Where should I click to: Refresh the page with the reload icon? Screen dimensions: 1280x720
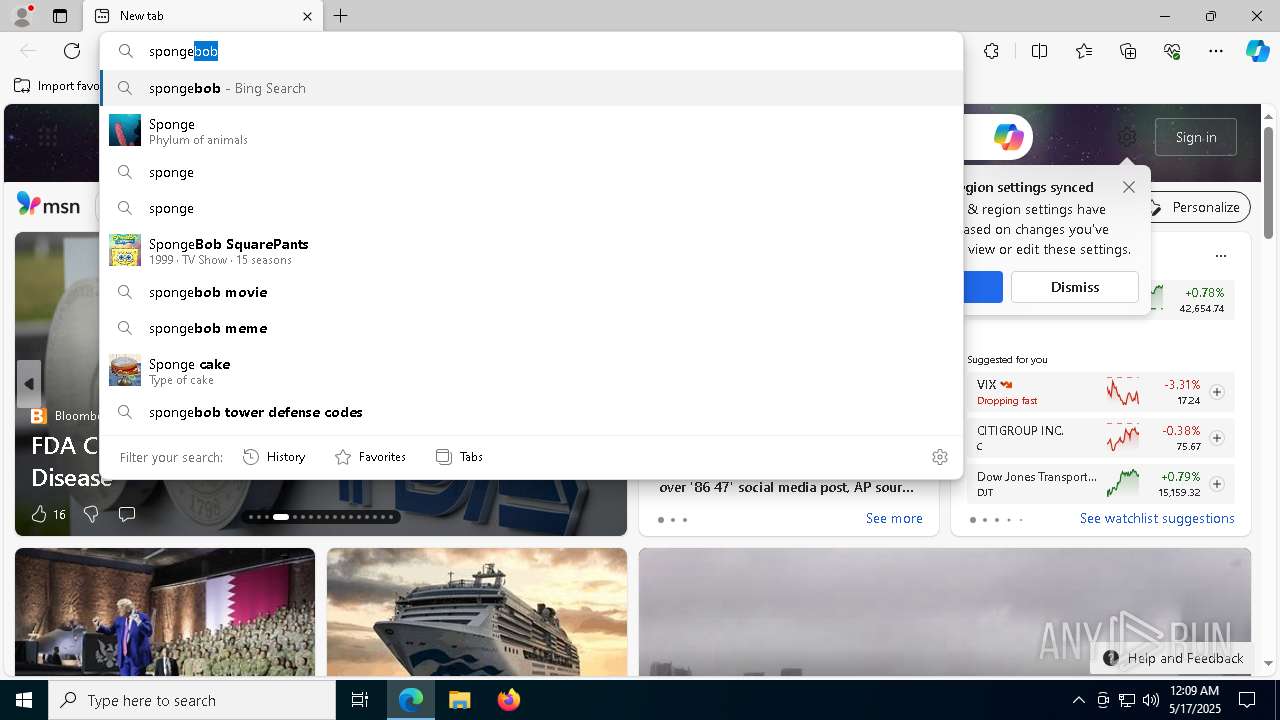pyautogui.click(x=72, y=51)
